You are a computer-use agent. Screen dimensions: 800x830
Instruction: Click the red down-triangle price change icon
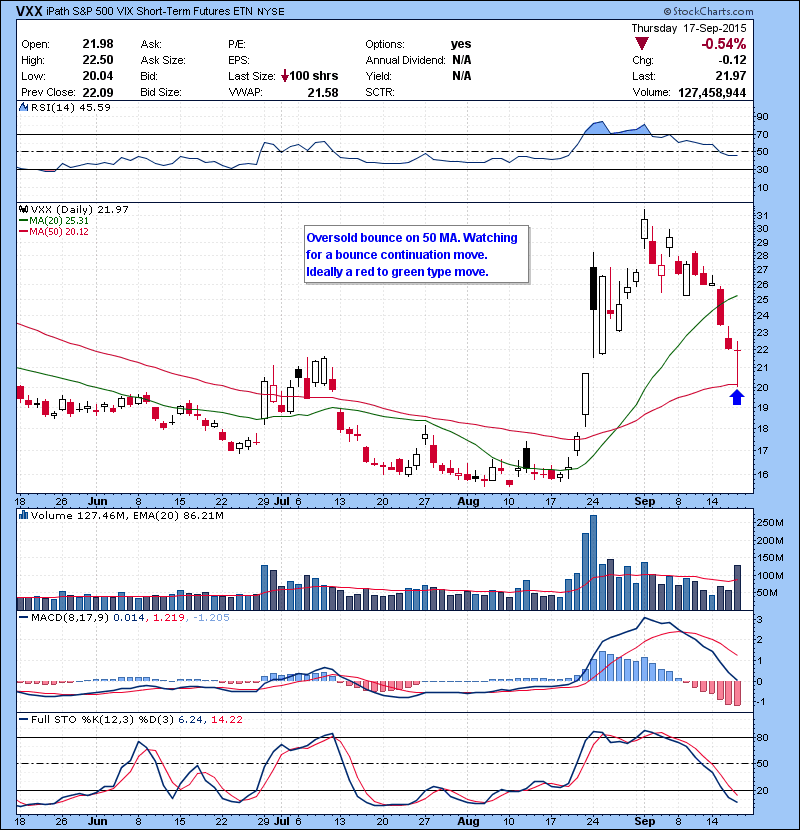coord(642,44)
